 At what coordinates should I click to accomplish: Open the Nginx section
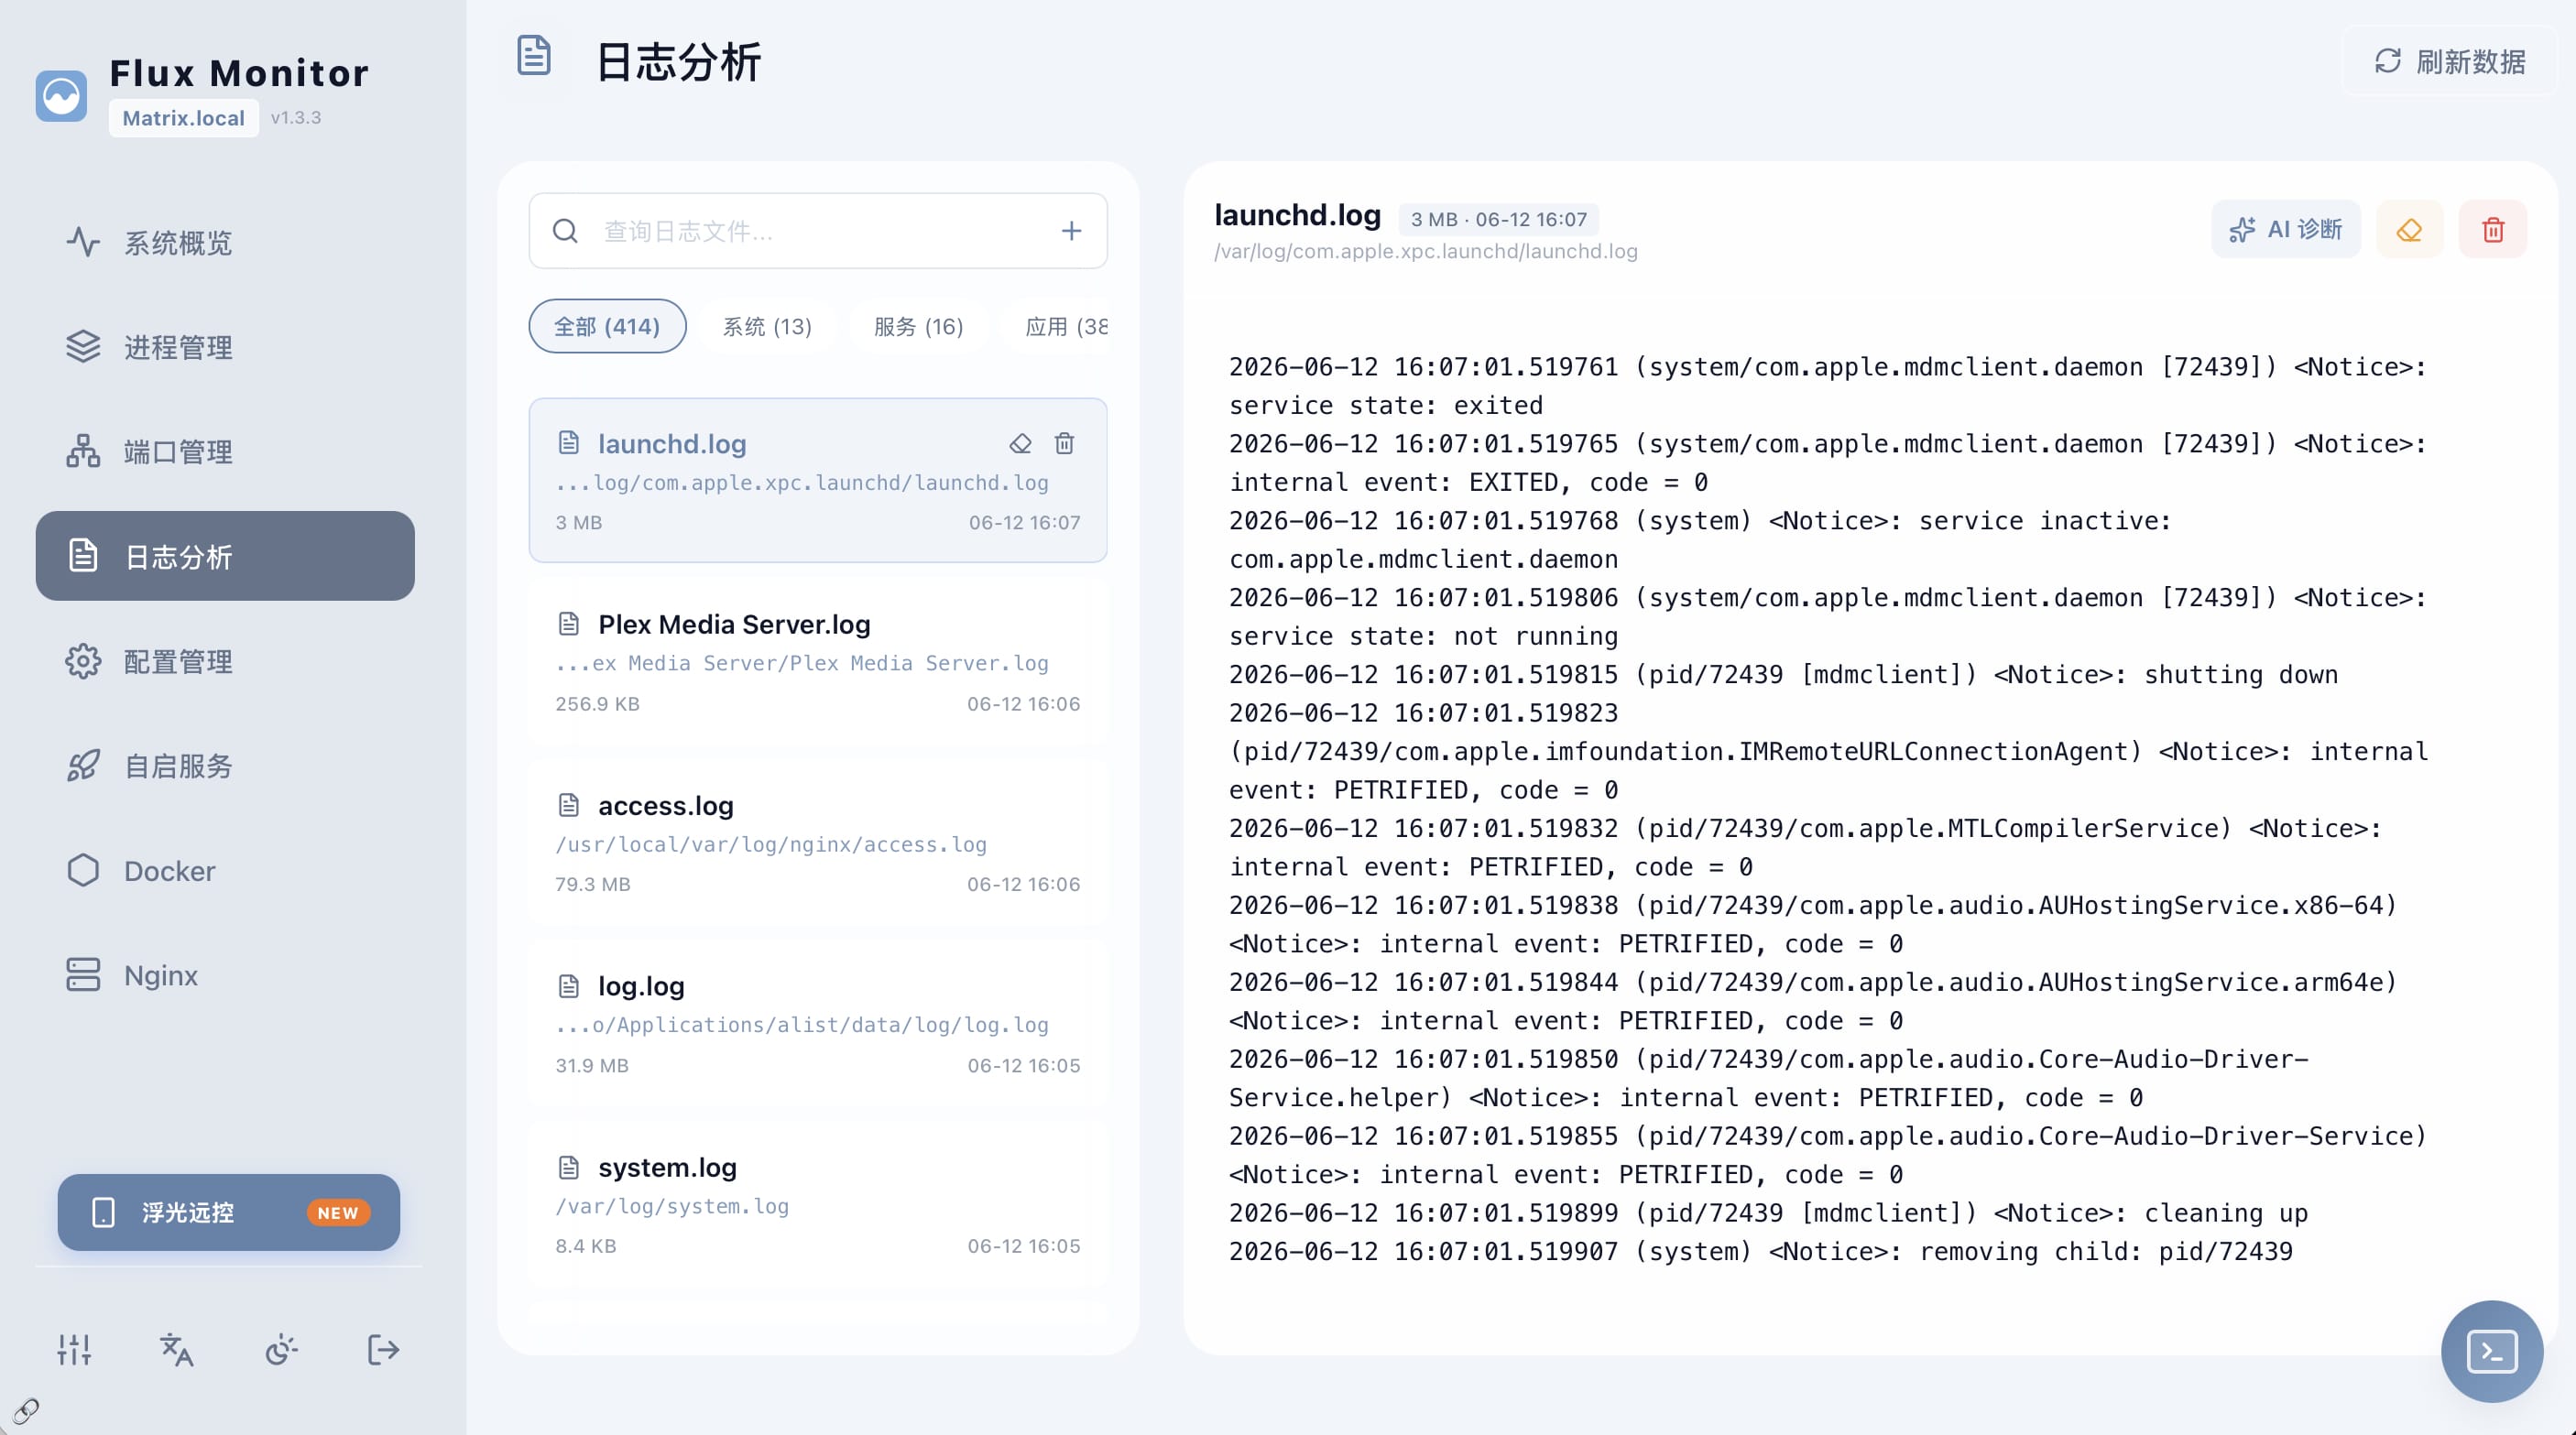pyautogui.click(x=225, y=975)
